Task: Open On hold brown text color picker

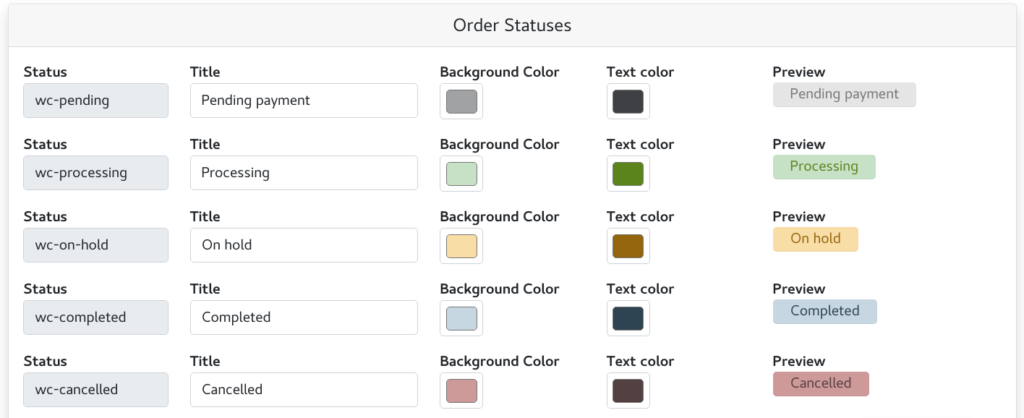Action: (x=628, y=246)
